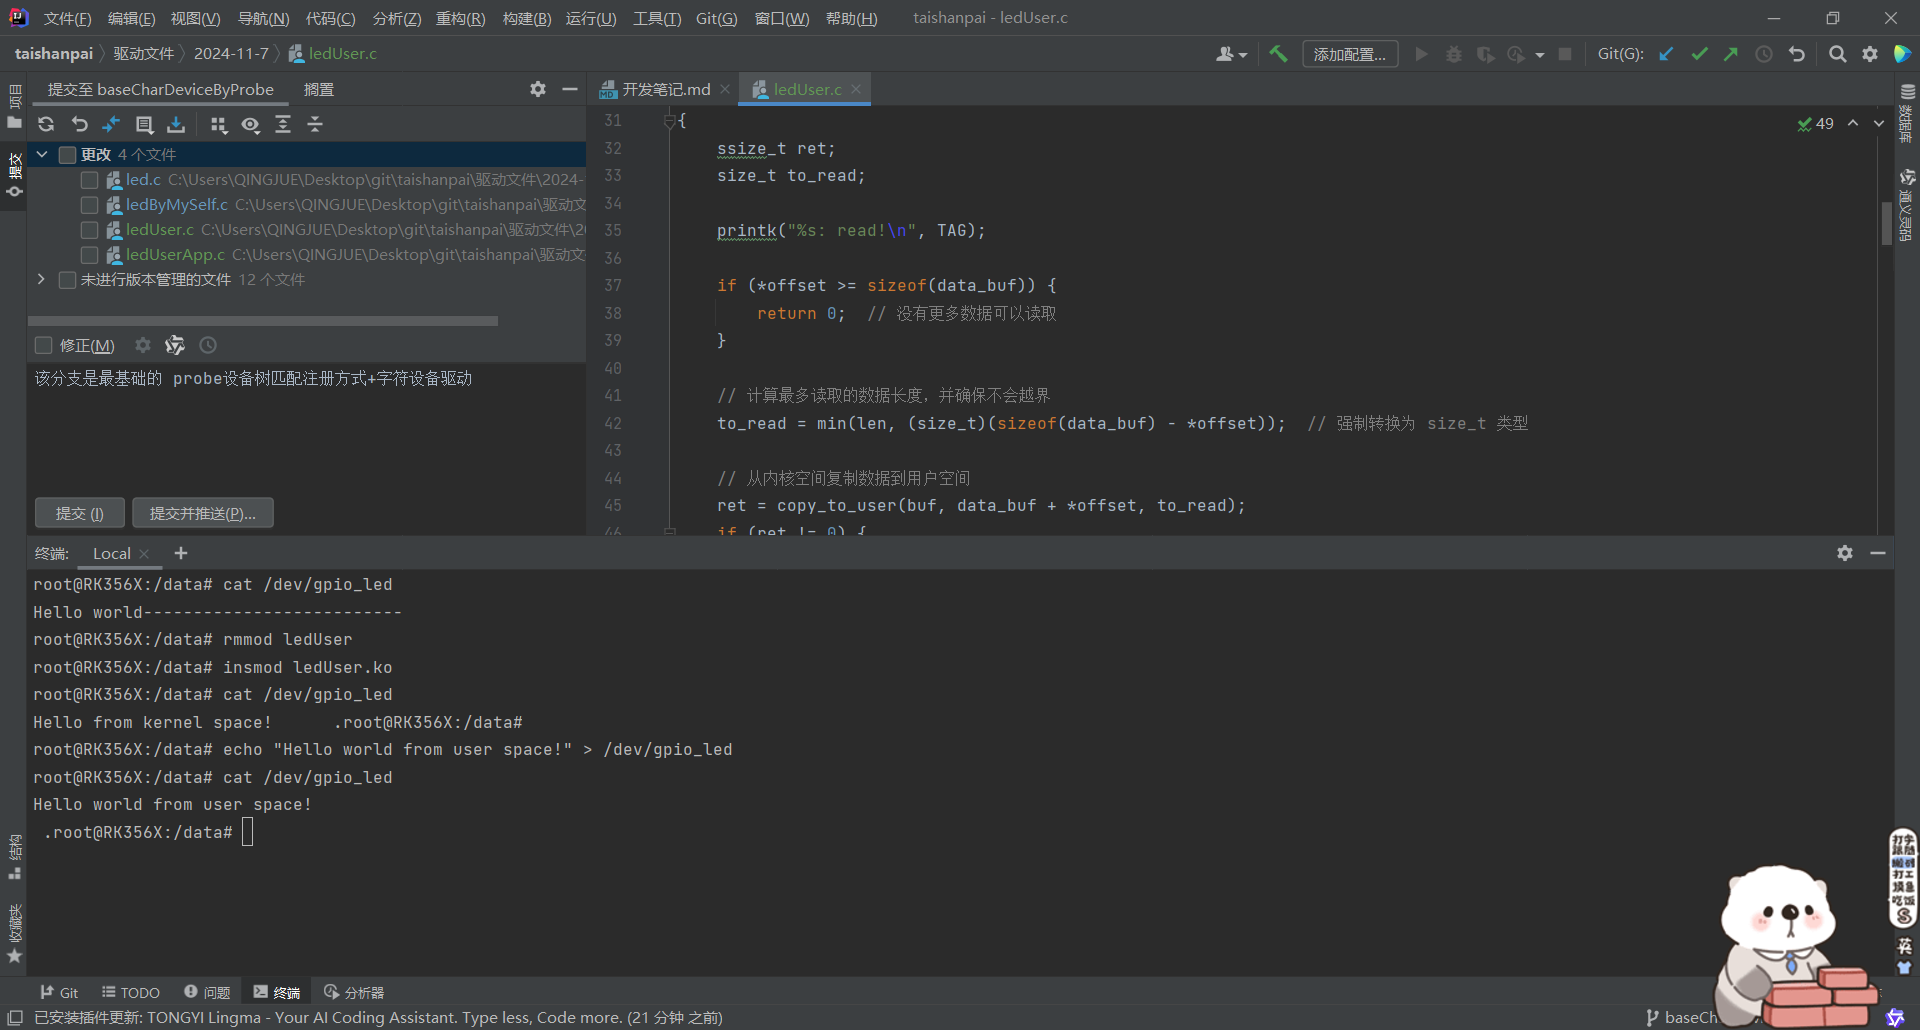Viewport: 1920px width, 1030px height.
Task: Open search everywhere magnifier icon
Action: click(x=1837, y=54)
